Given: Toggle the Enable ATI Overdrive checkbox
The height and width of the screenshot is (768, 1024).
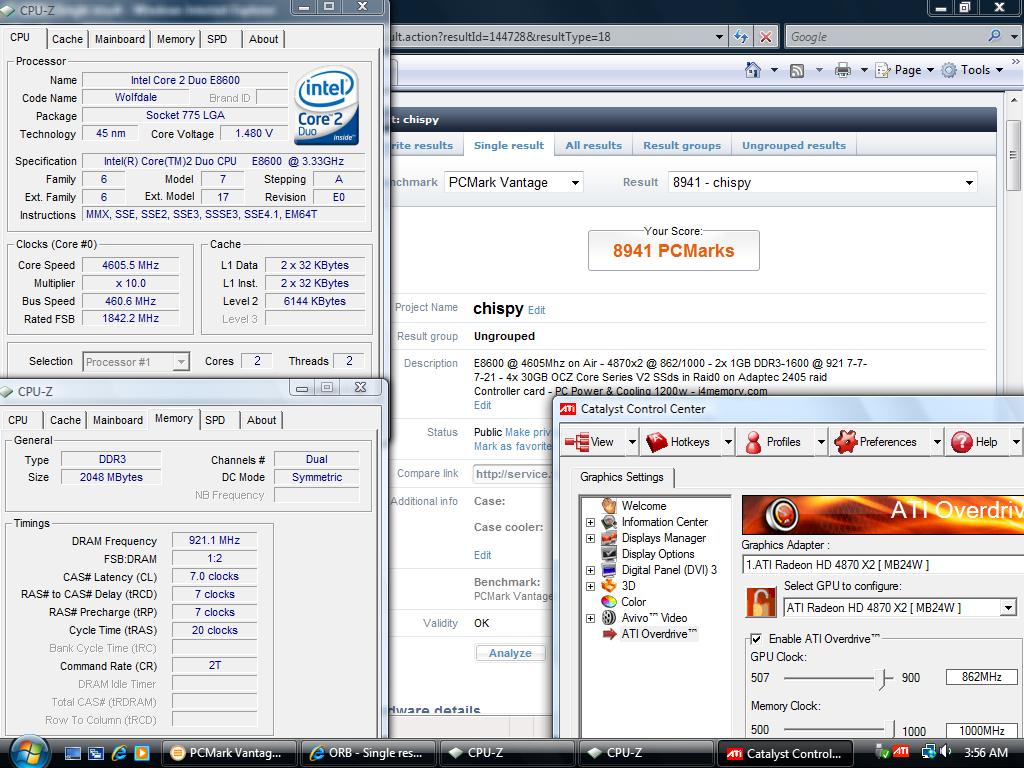Looking at the screenshot, I should click(x=756, y=639).
